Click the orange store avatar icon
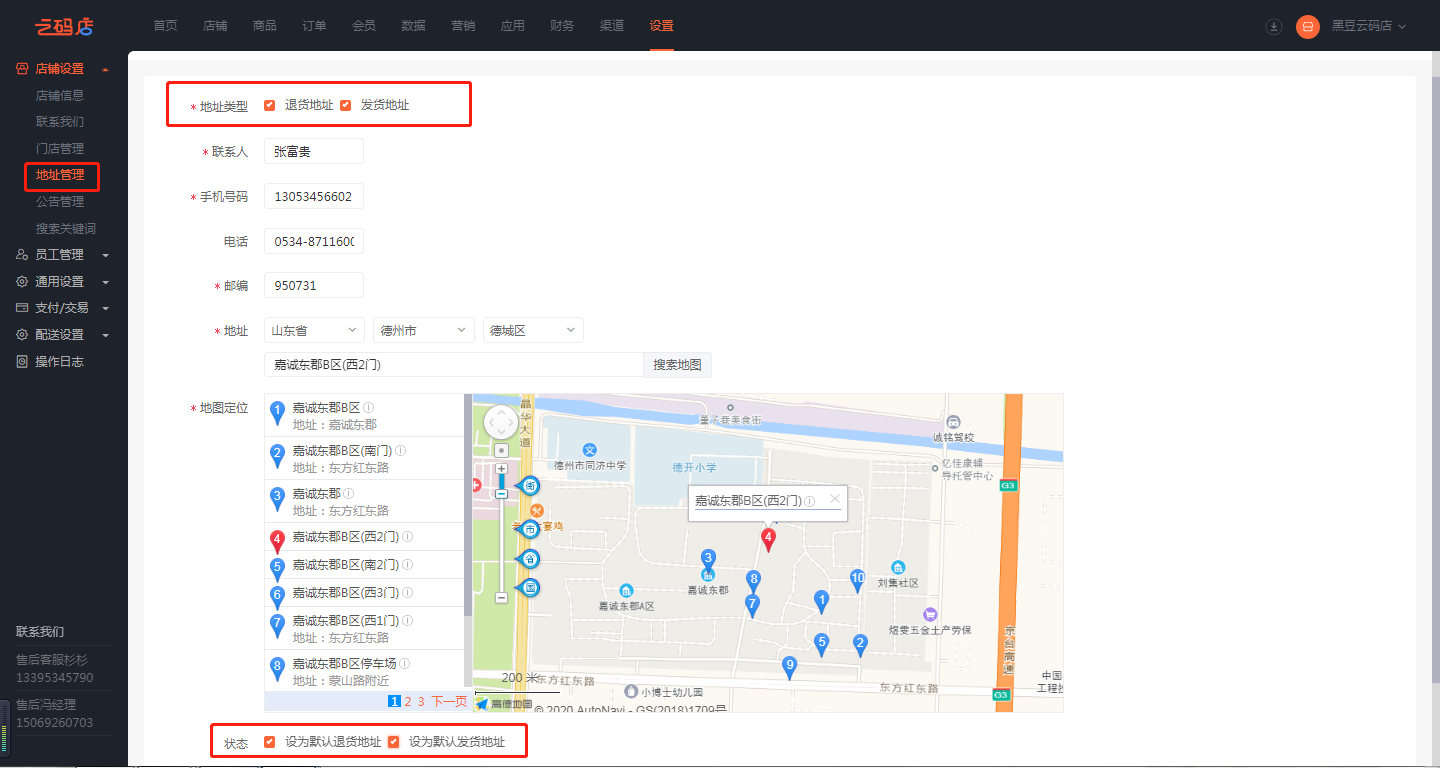 (x=1307, y=27)
